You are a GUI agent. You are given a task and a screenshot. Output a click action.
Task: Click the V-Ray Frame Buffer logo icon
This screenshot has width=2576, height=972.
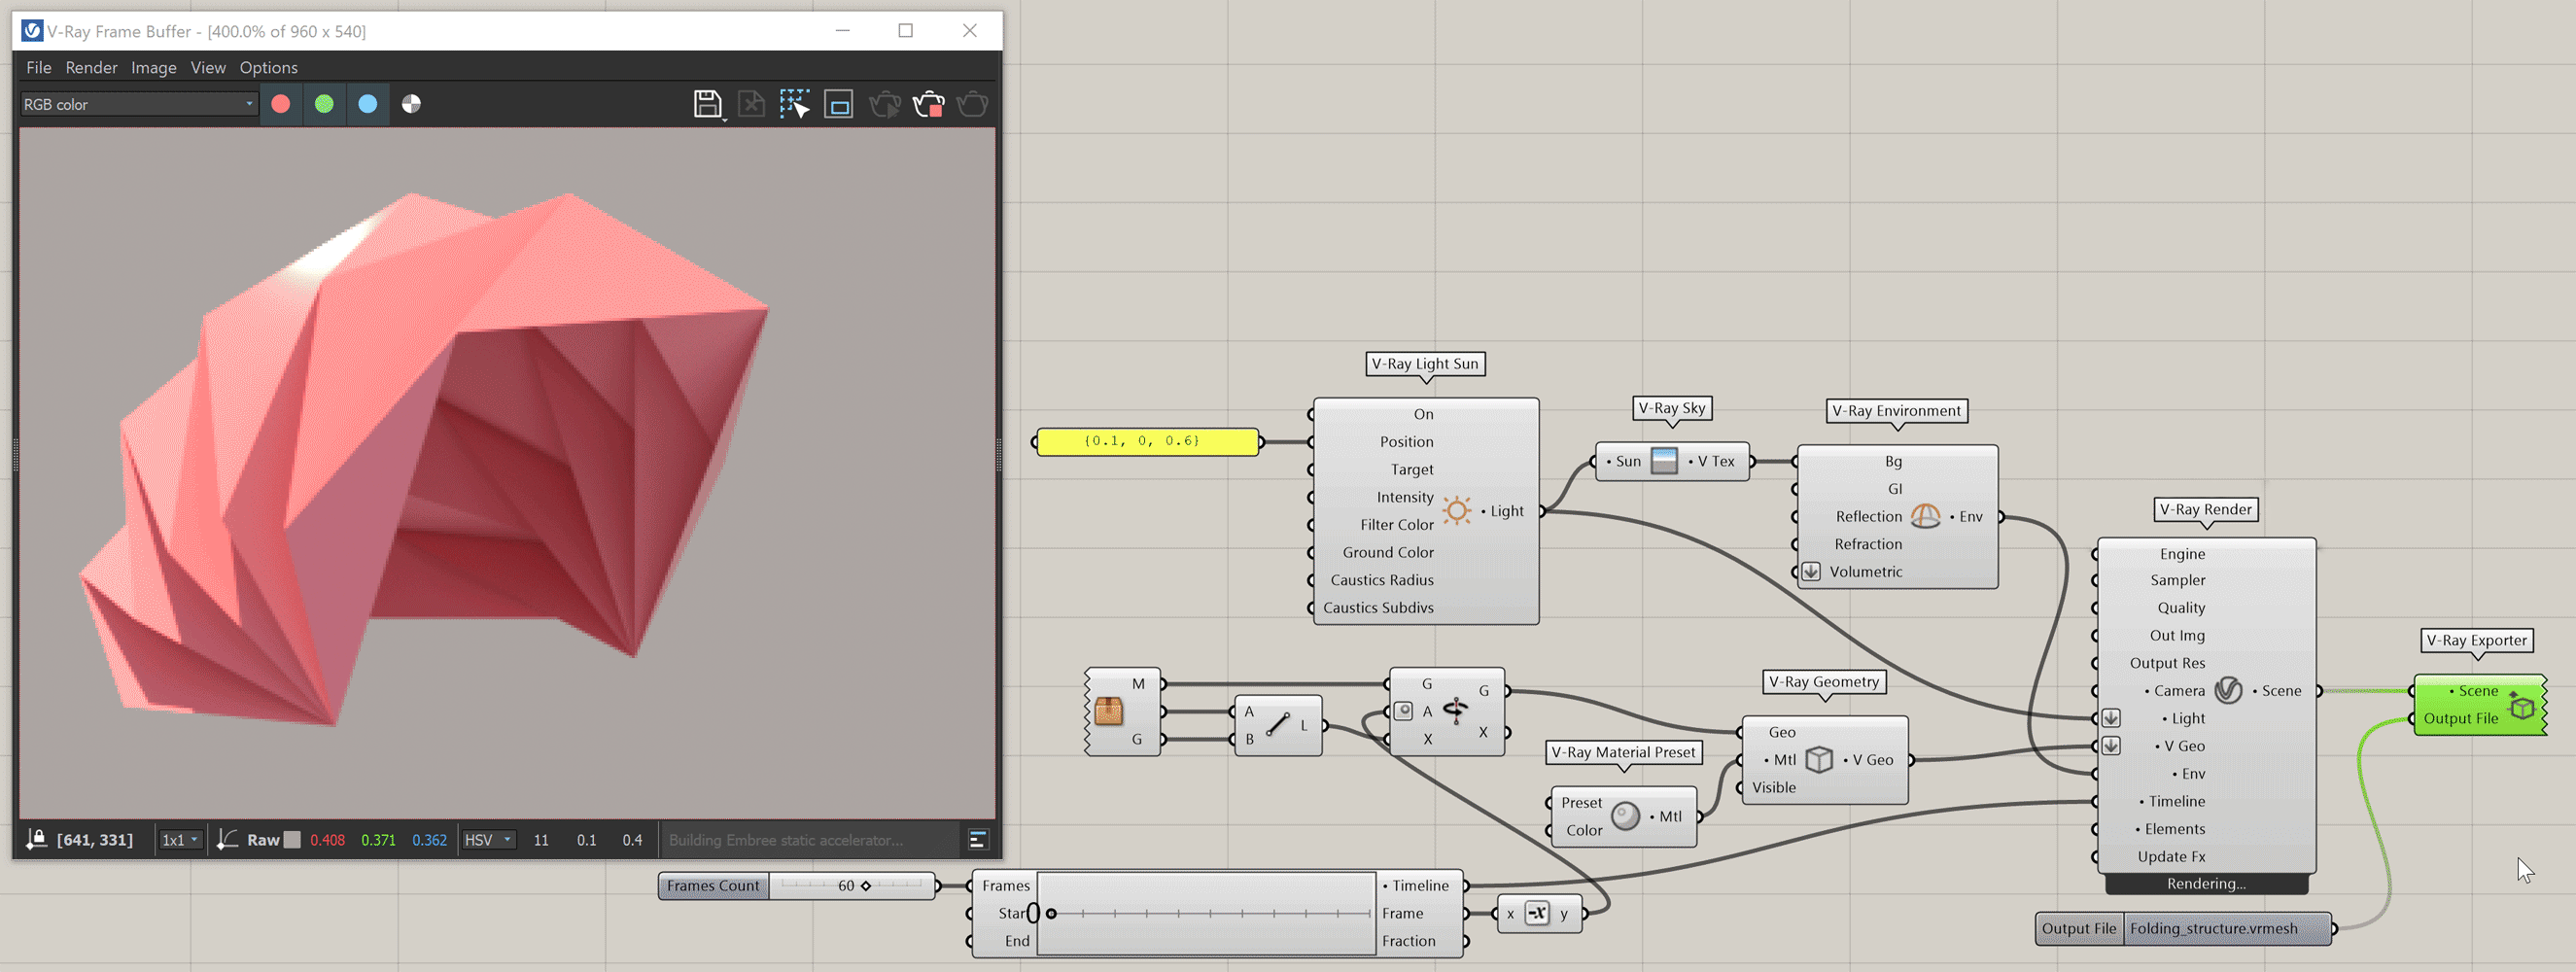[32, 31]
